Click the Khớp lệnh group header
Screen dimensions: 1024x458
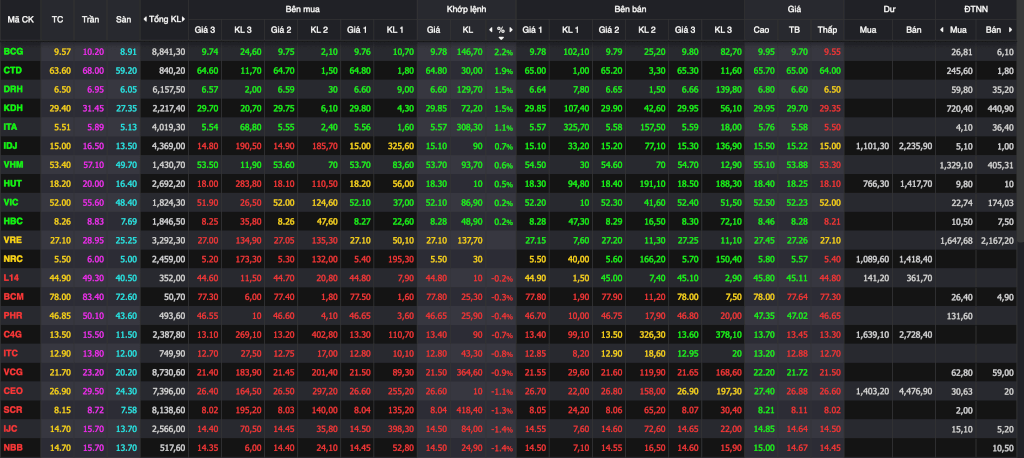pyautogui.click(x=466, y=9)
